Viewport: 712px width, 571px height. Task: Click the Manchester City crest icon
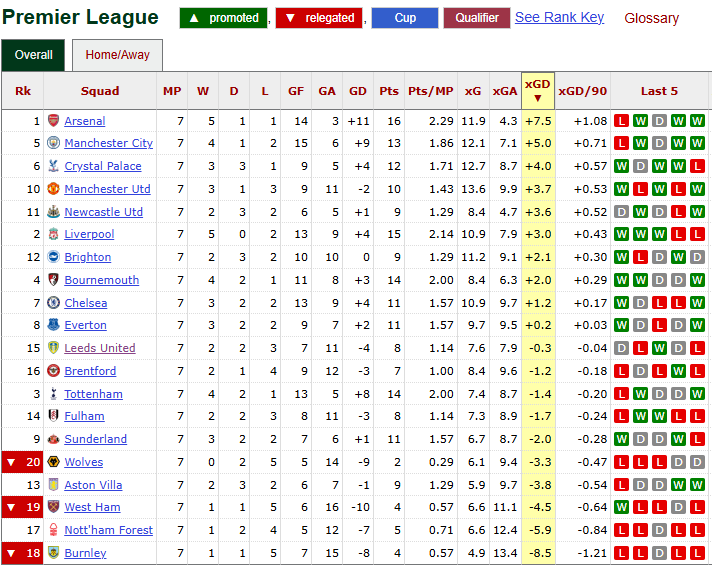(x=53, y=144)
